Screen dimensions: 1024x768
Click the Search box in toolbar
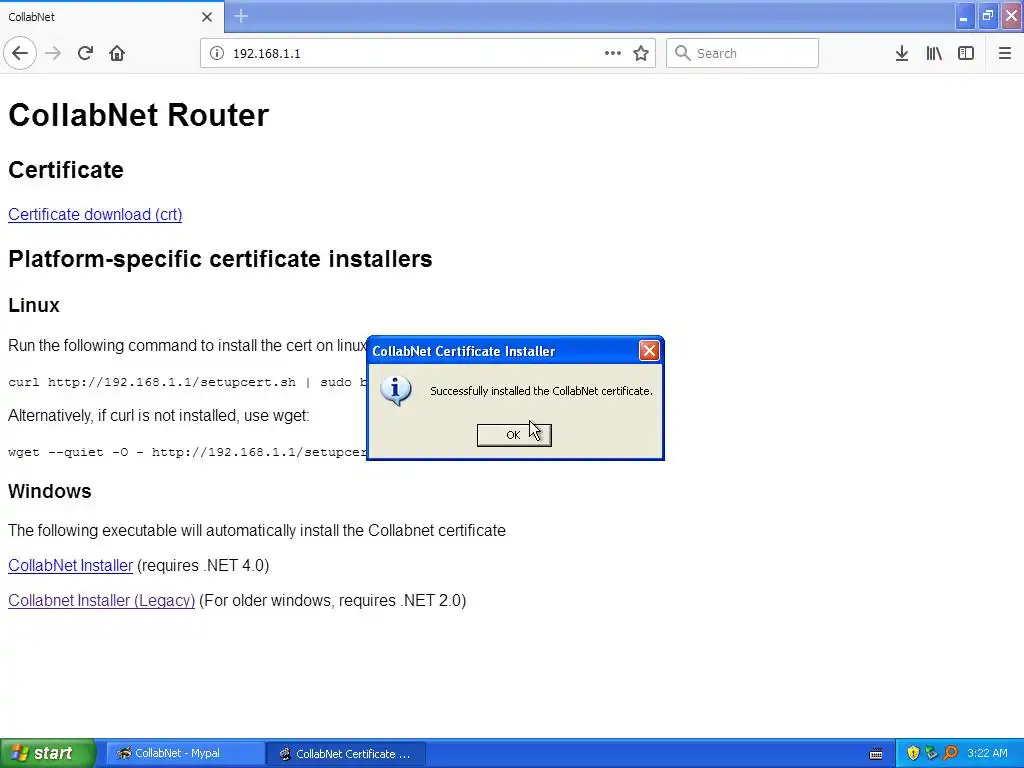tap(742, 53)
